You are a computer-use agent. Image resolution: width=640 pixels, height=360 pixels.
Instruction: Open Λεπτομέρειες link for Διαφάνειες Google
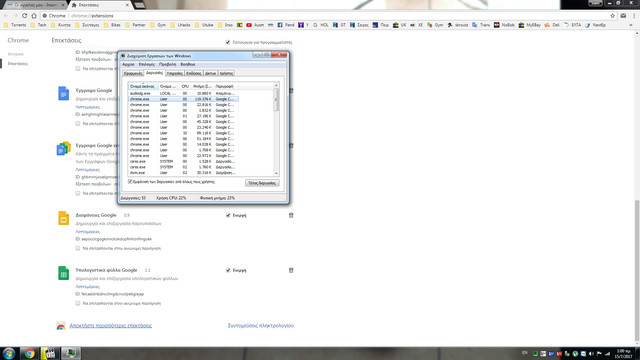pyautogui.click(x=87, y=231)
